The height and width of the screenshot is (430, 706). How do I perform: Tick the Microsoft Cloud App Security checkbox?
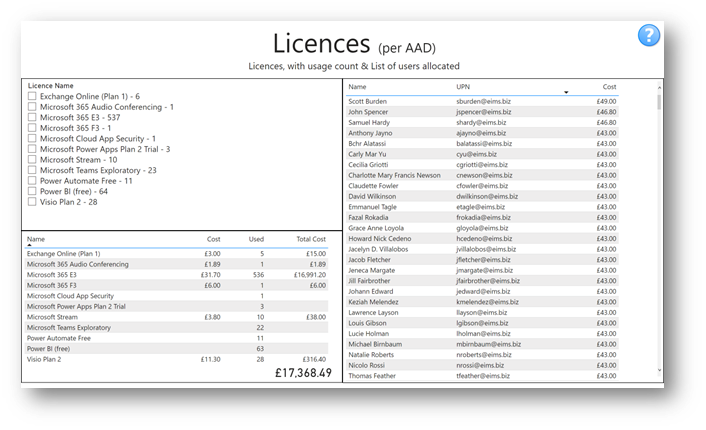32,138
